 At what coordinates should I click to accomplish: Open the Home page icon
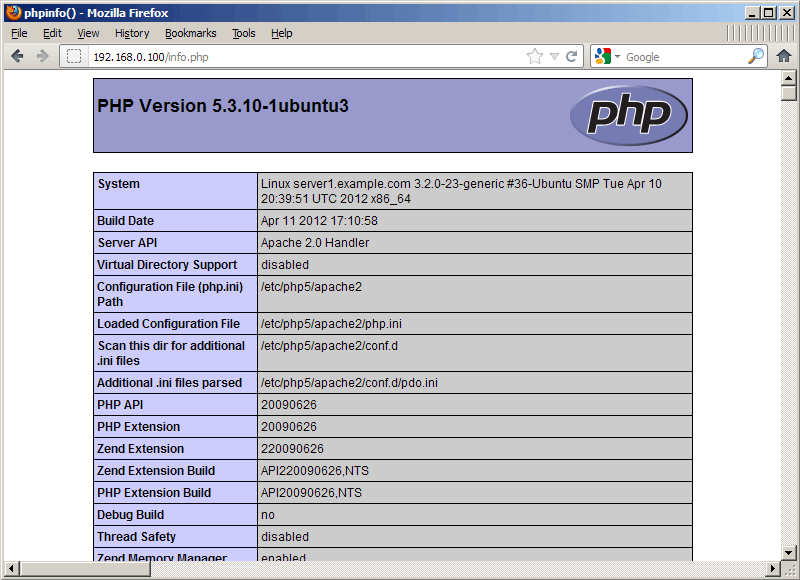tap(784, 56)
